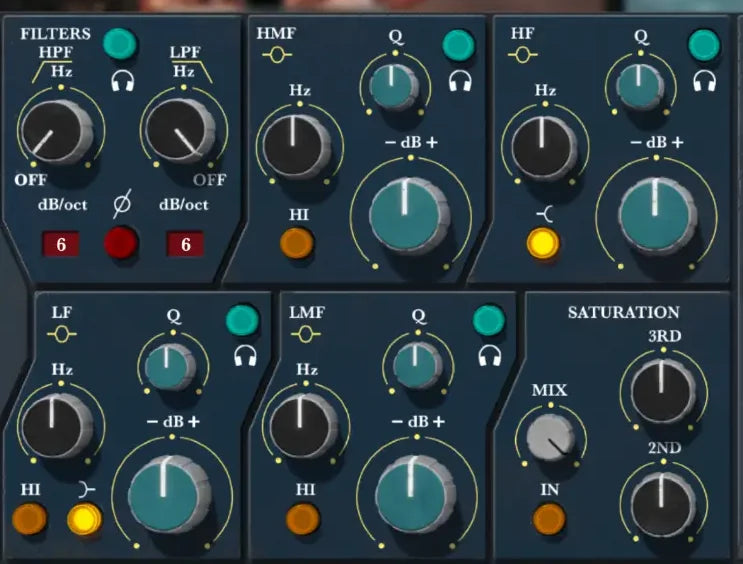Toggle the LF HI range button

pyautogui.click(x=29, y=519)
